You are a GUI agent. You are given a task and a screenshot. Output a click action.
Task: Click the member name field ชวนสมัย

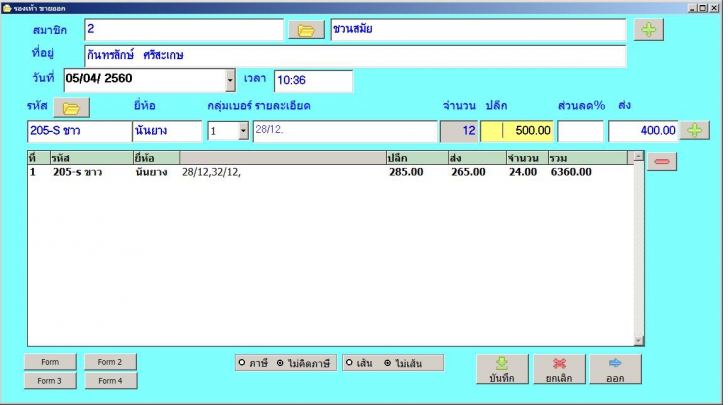point(478,30)
